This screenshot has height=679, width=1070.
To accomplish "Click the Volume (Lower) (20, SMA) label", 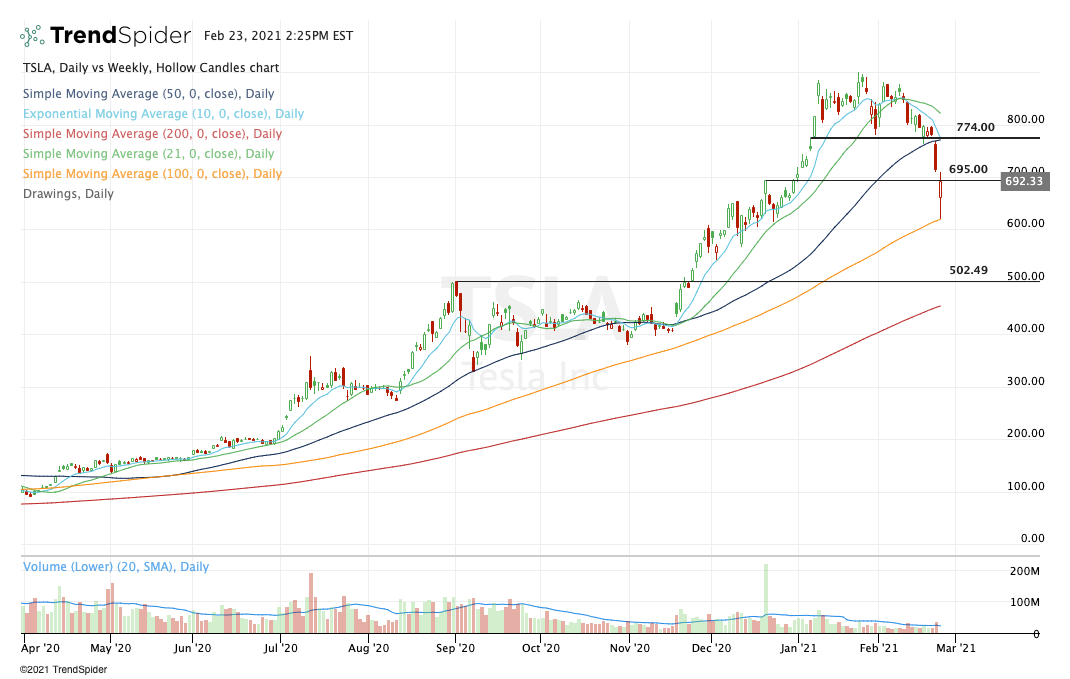I will tap(116, 566).
